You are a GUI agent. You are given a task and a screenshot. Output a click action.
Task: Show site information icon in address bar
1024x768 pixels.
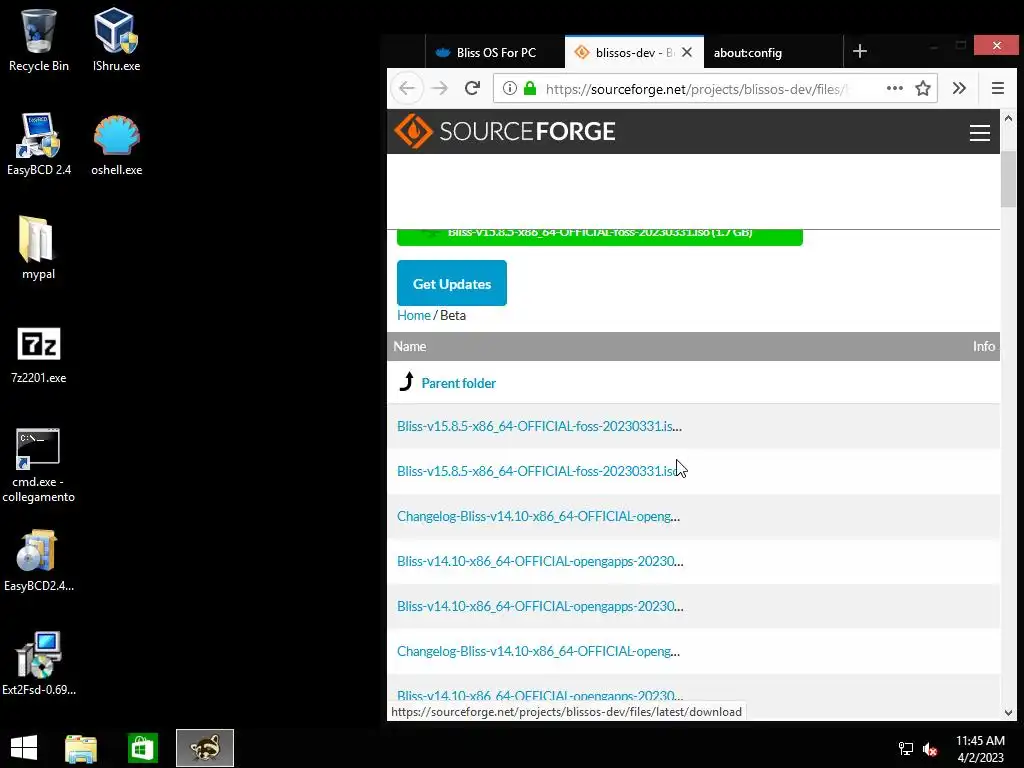pyautogui.click(x=510, y=88)
